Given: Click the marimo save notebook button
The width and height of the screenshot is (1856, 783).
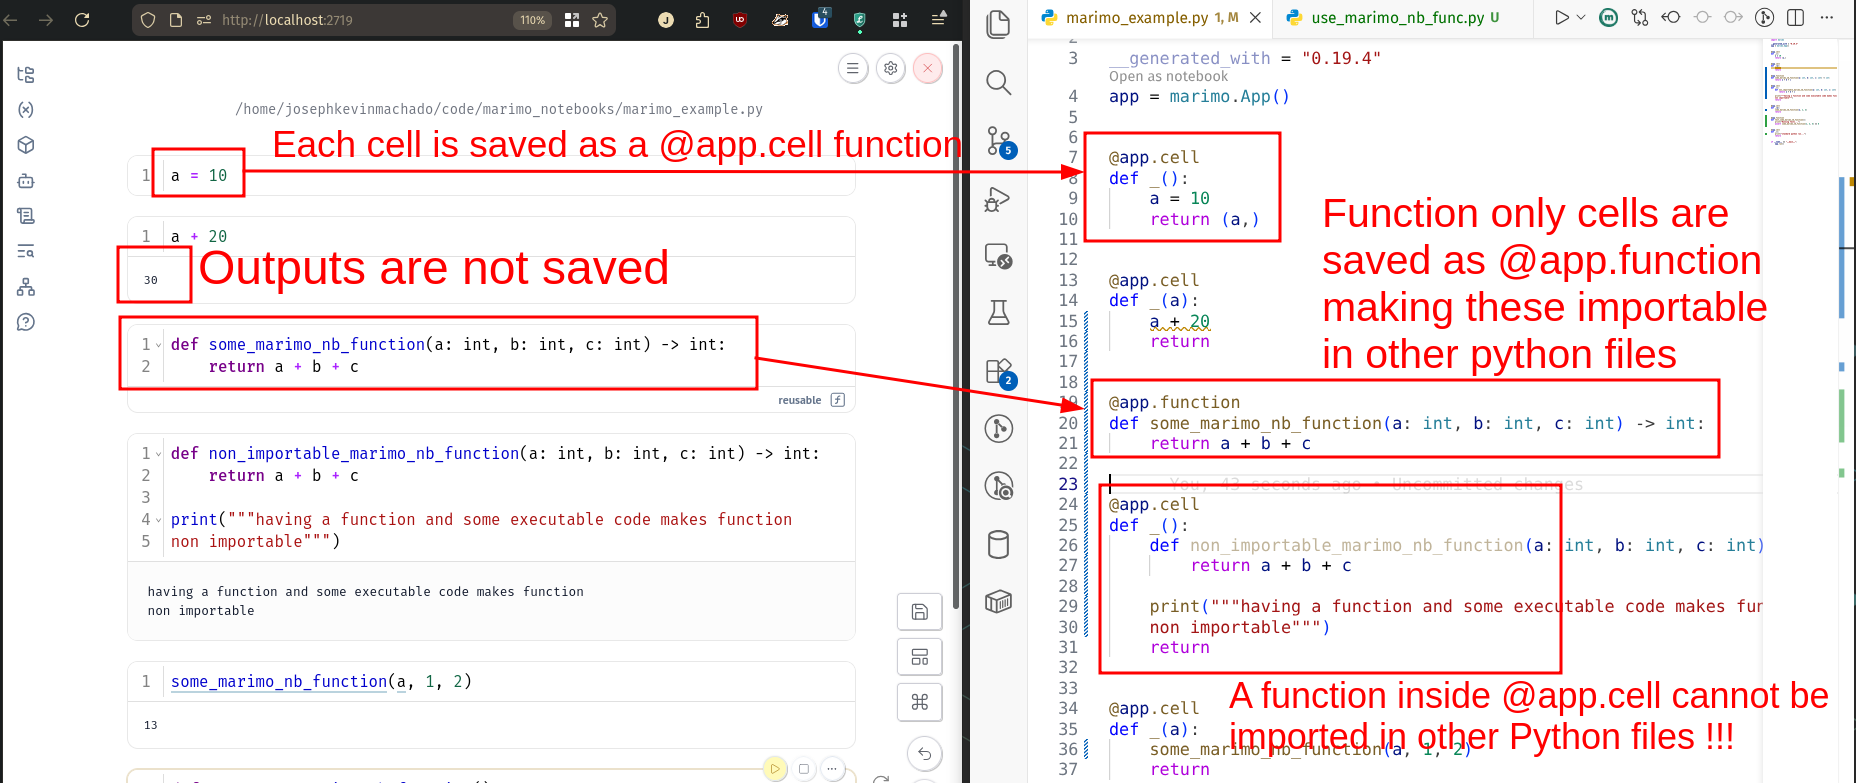Looking at the screenshot, I should click(x=919, y=612).
